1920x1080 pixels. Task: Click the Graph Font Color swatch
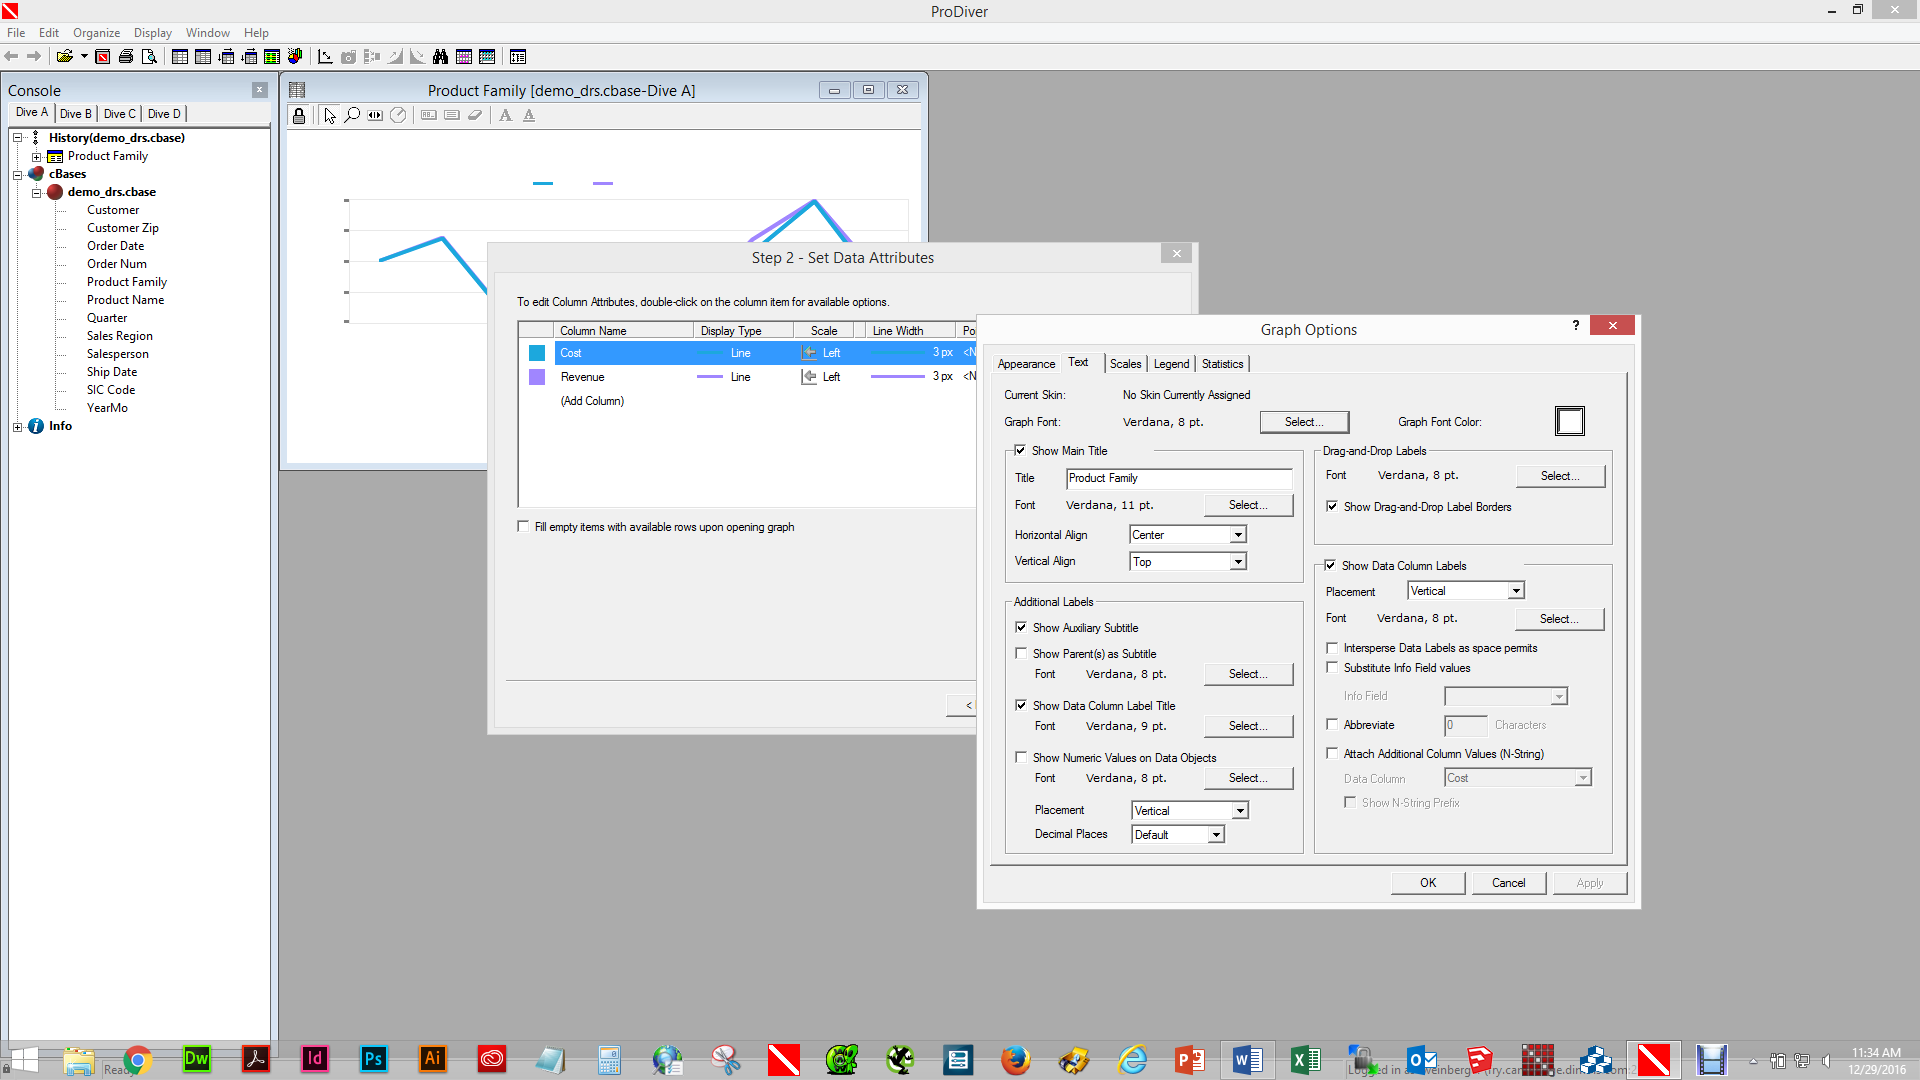(x=1569, y=422)
